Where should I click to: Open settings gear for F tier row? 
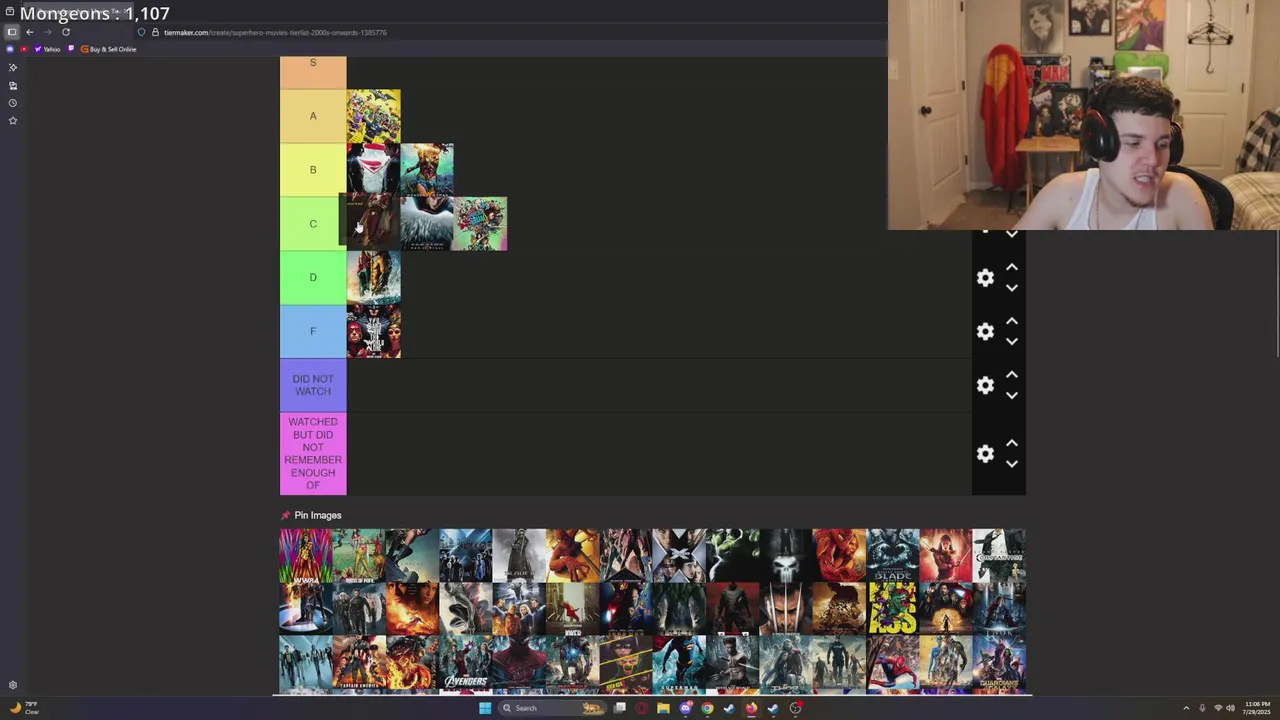pos(985,332)
